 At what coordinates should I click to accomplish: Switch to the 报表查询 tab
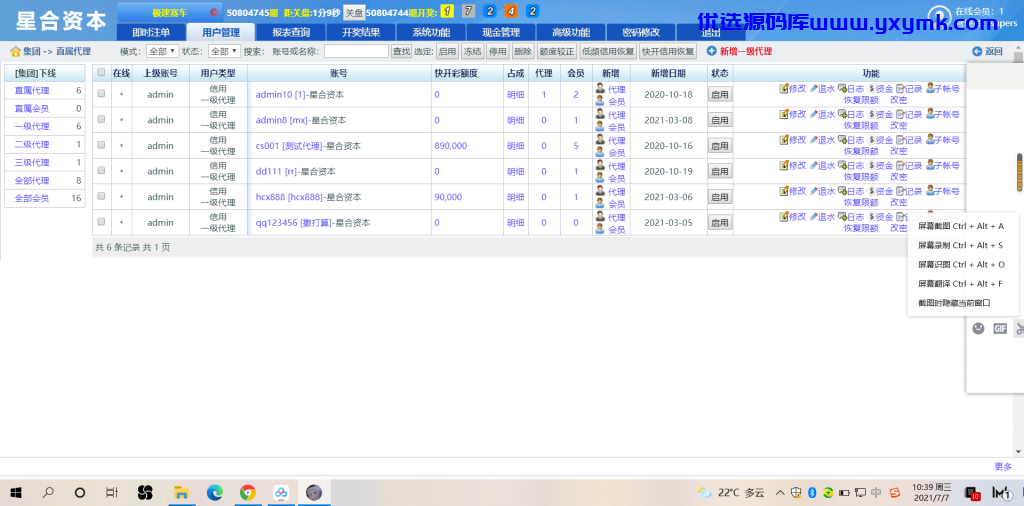tap(291, 33)
